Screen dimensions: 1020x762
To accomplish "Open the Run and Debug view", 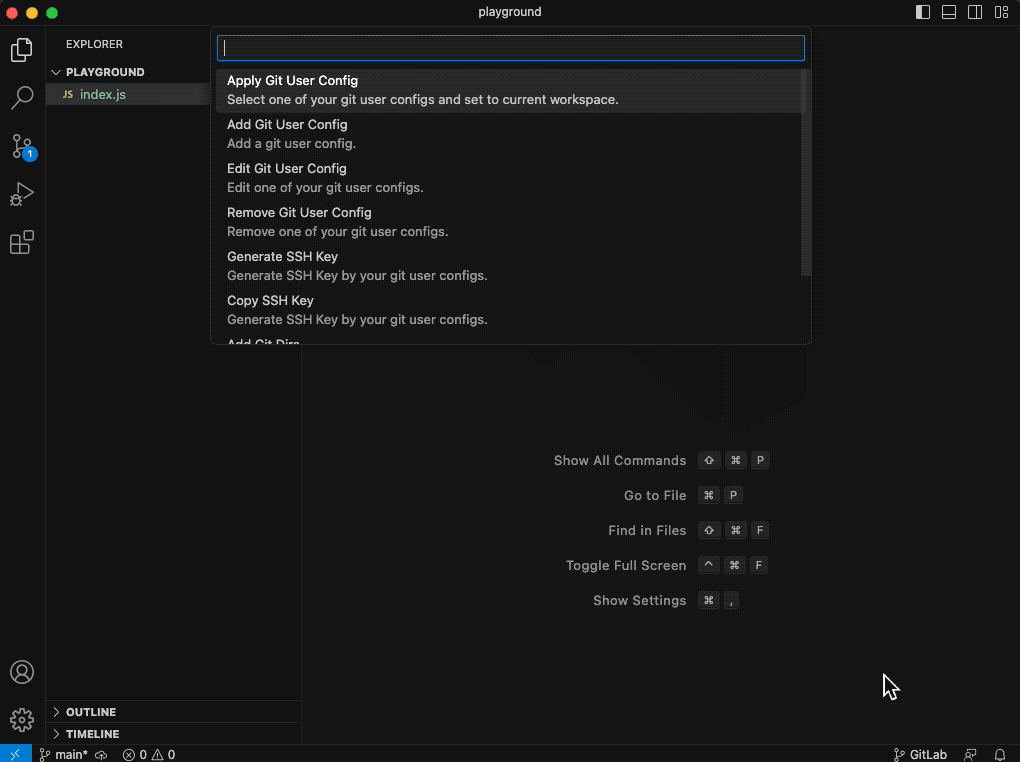I will coord(22,194).
